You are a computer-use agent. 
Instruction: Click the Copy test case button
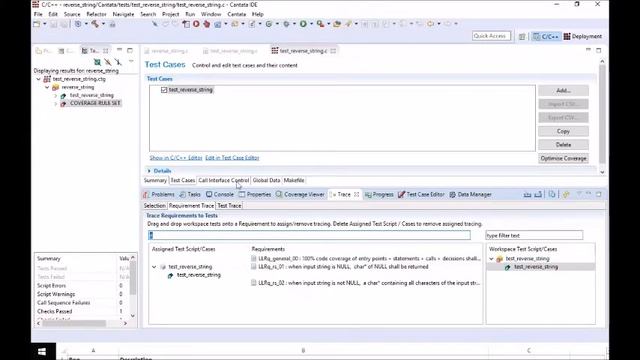[563, 131]
